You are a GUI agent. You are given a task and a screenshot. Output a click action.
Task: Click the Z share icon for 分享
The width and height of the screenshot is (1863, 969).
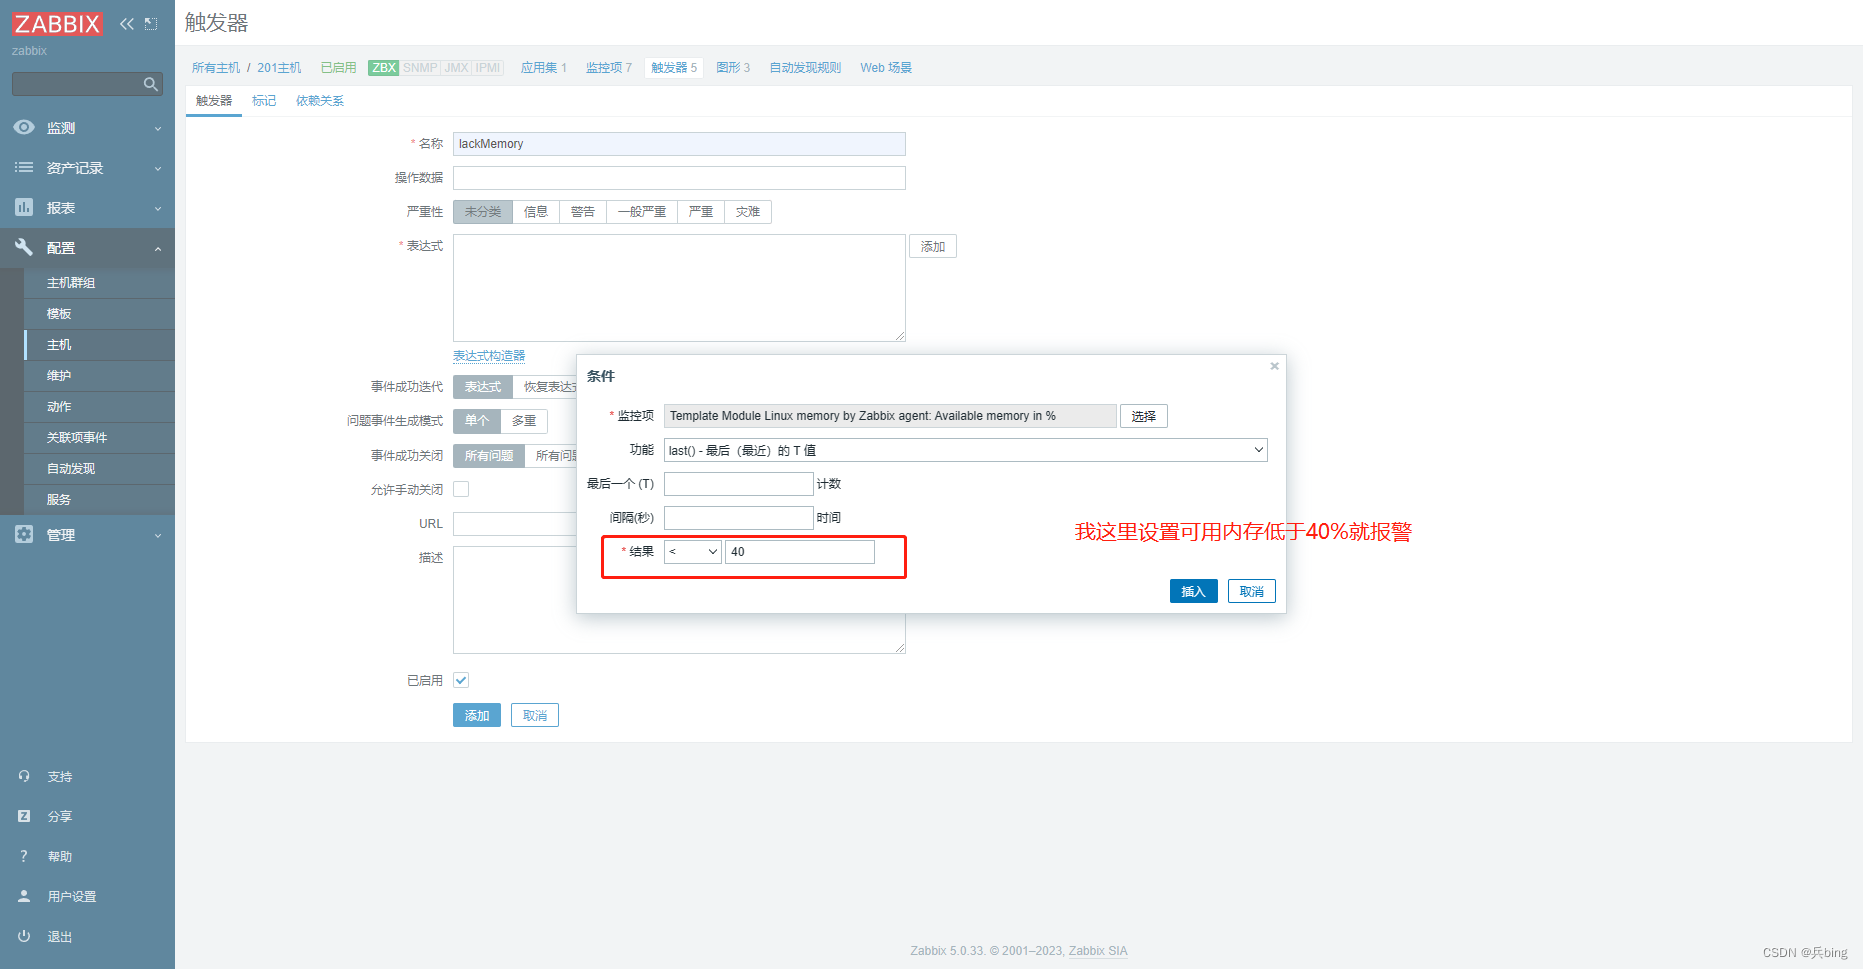24,816
